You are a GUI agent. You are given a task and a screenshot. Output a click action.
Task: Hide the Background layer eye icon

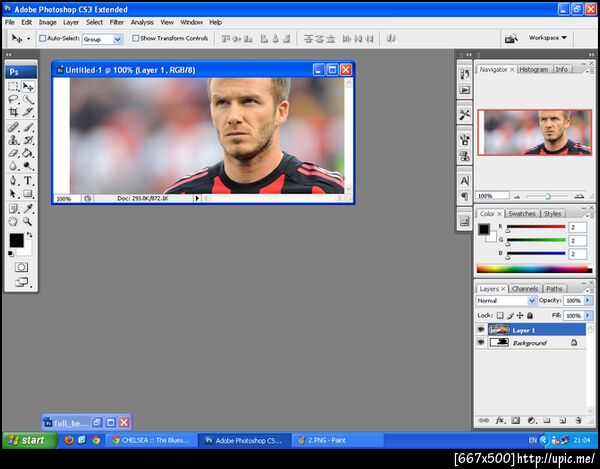pos(481,342)
